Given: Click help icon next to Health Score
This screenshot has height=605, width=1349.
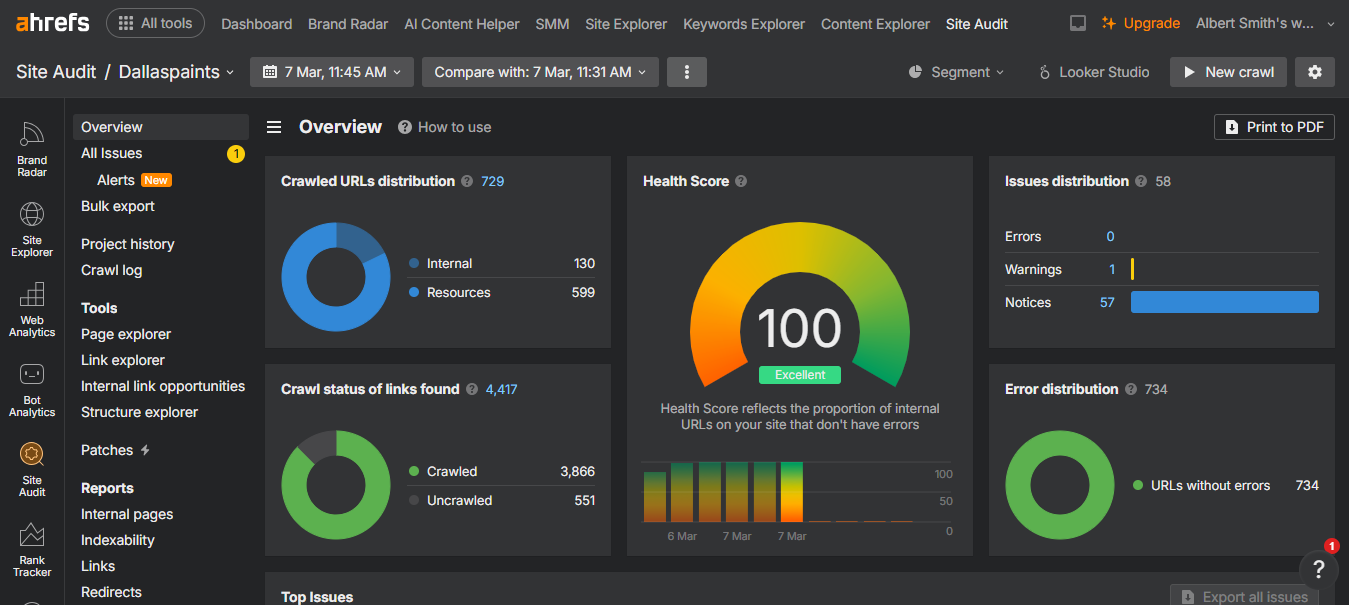Looking at the screenshot, I should pyautogui.click(x=741, y=181).
